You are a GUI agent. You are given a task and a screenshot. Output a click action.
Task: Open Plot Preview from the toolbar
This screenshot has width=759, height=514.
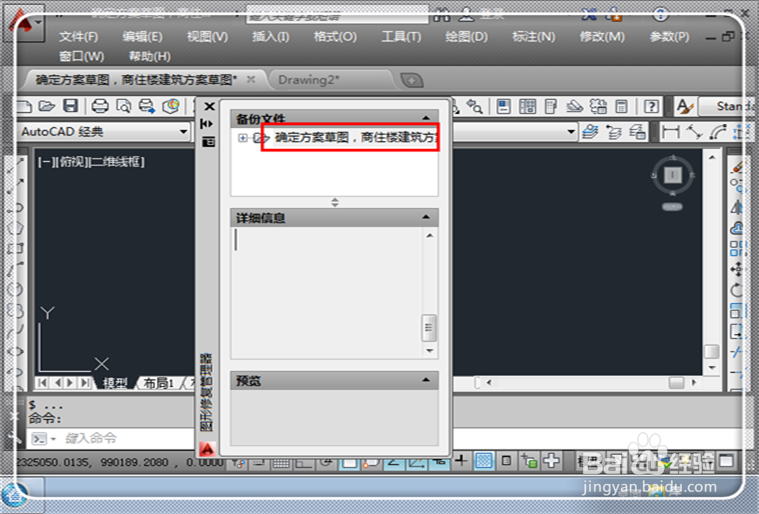click(123, 106)
